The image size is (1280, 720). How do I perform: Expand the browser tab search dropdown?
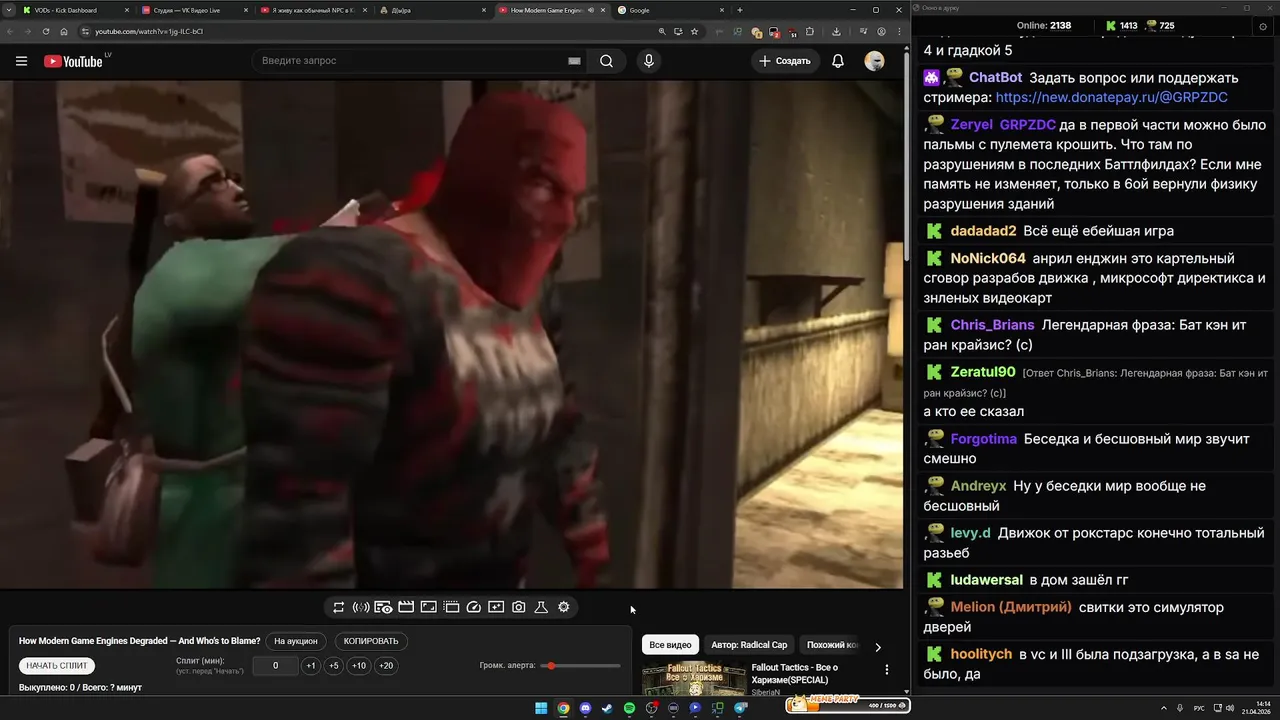tap(8, 10)
